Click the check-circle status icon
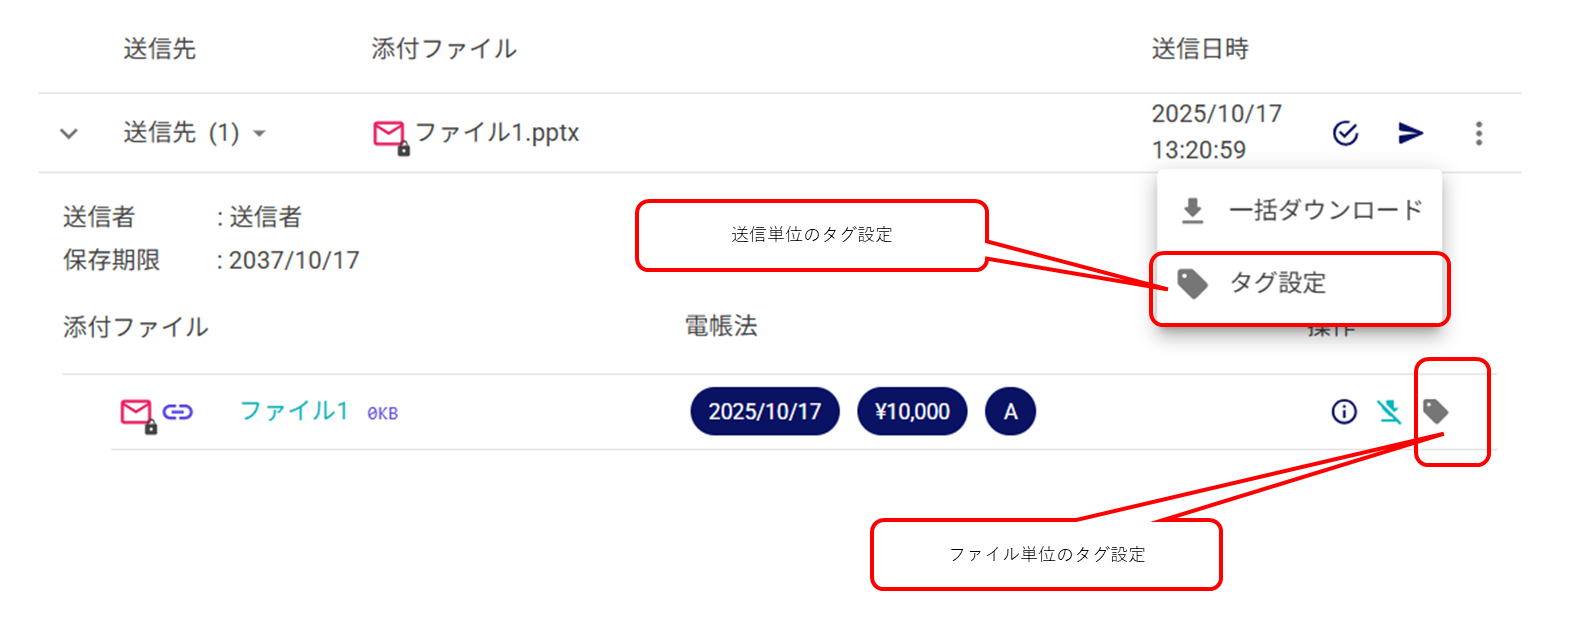This screenshot has height=627, width=1584. pos(1346,133)
